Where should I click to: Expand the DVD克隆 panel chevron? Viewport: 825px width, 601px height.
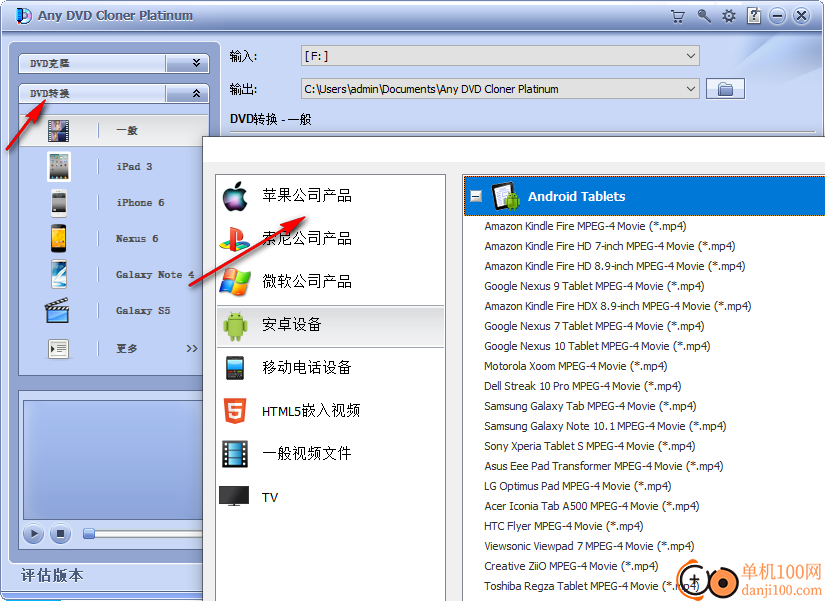click(196, 63)
